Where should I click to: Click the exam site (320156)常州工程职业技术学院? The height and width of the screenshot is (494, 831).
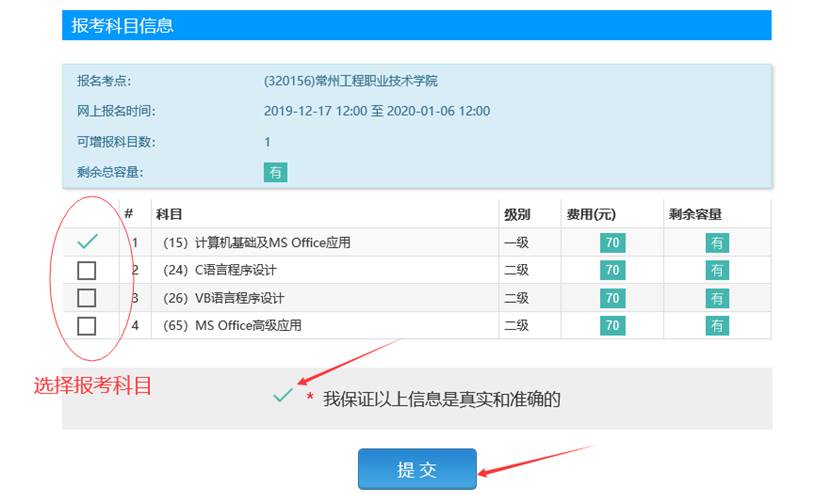coord(350,81)
